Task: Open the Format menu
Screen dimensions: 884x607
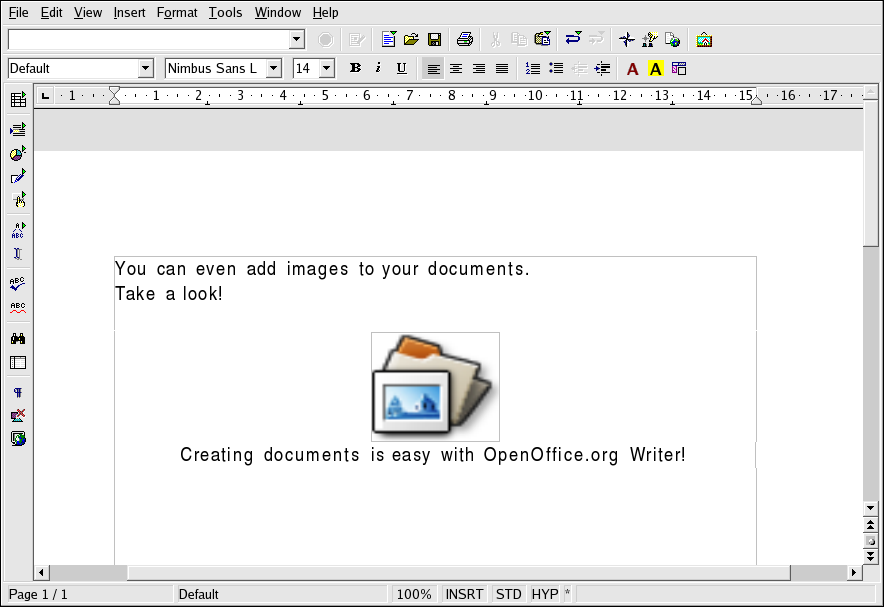Action: (x=177, y=13)
